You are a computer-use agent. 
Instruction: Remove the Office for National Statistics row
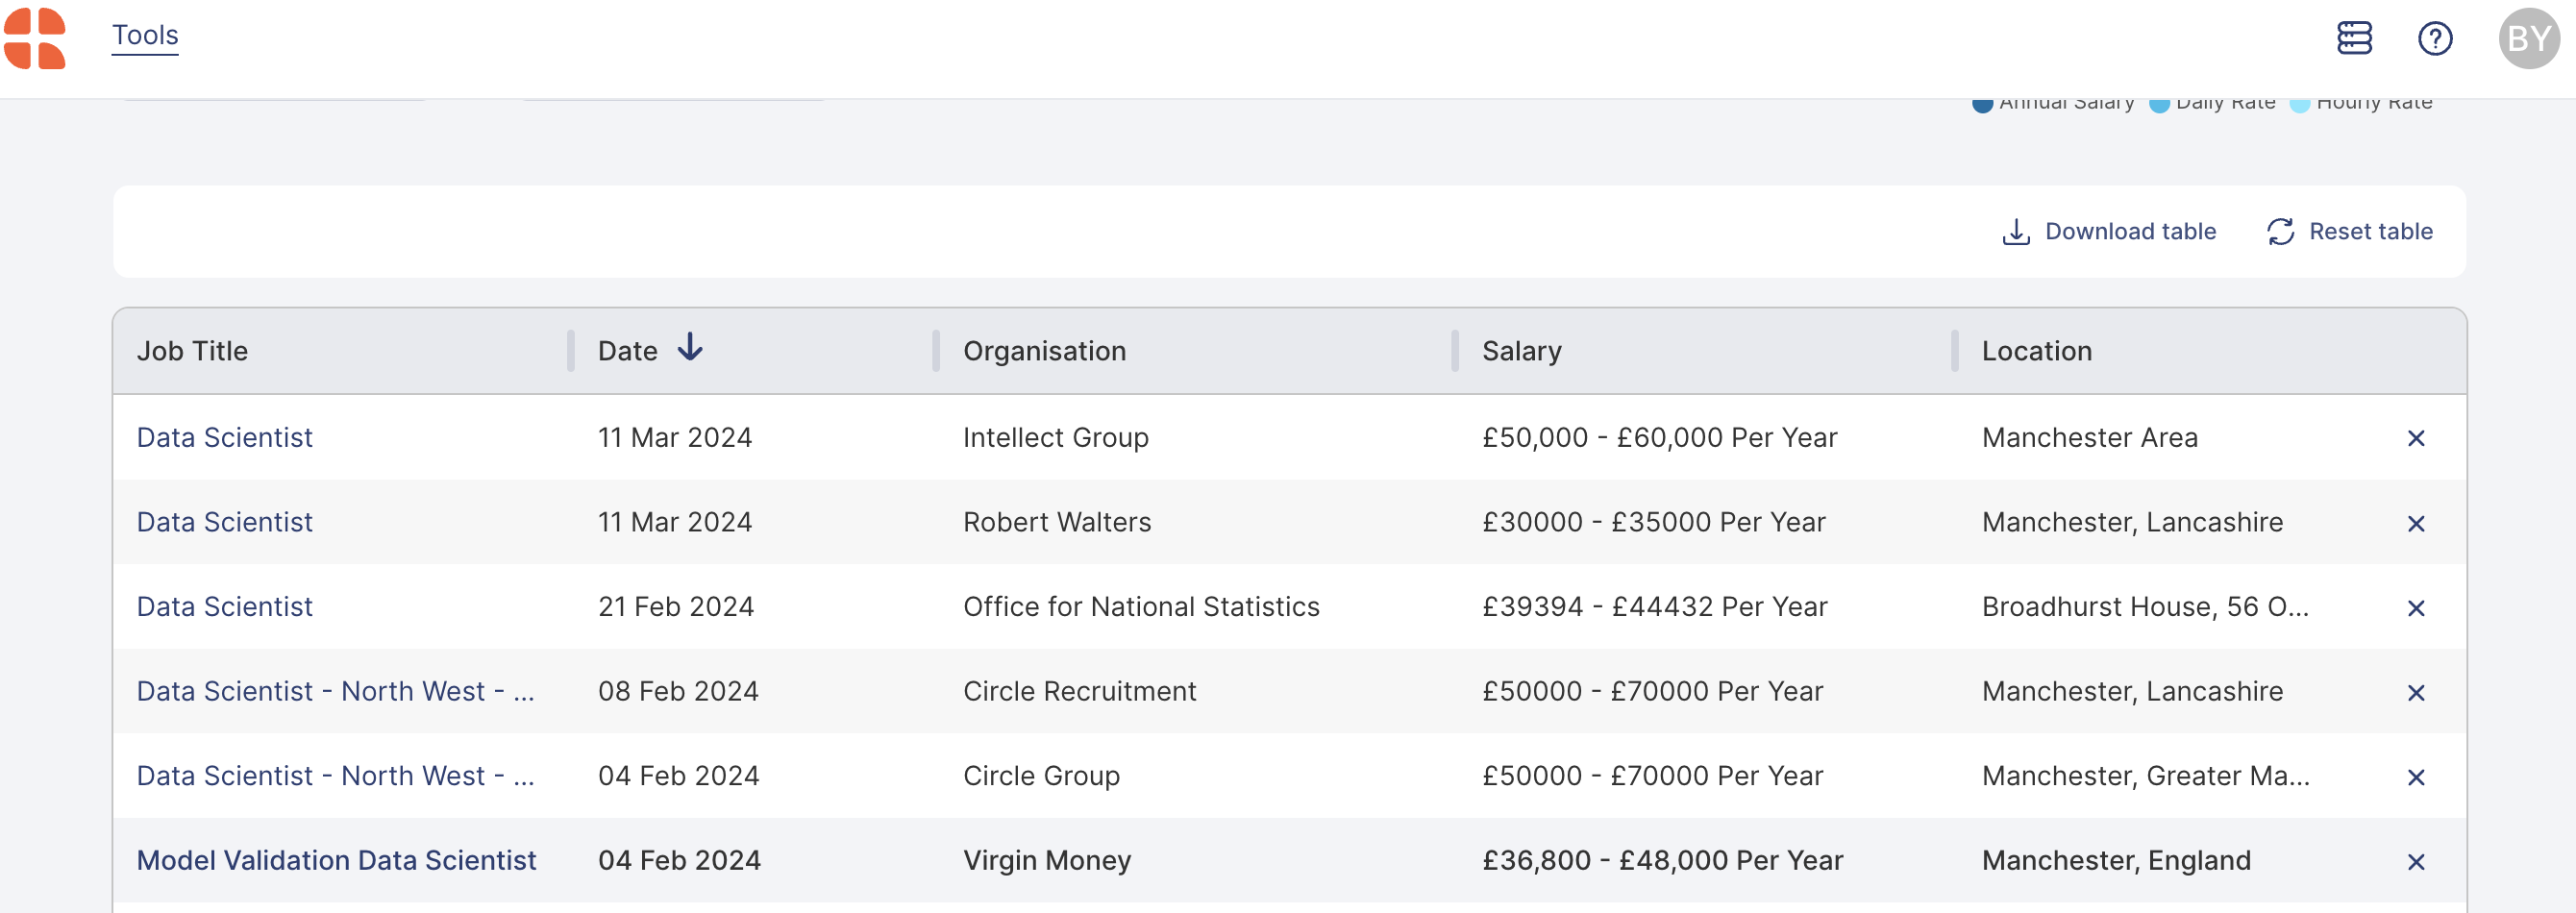coord(2416,608)
